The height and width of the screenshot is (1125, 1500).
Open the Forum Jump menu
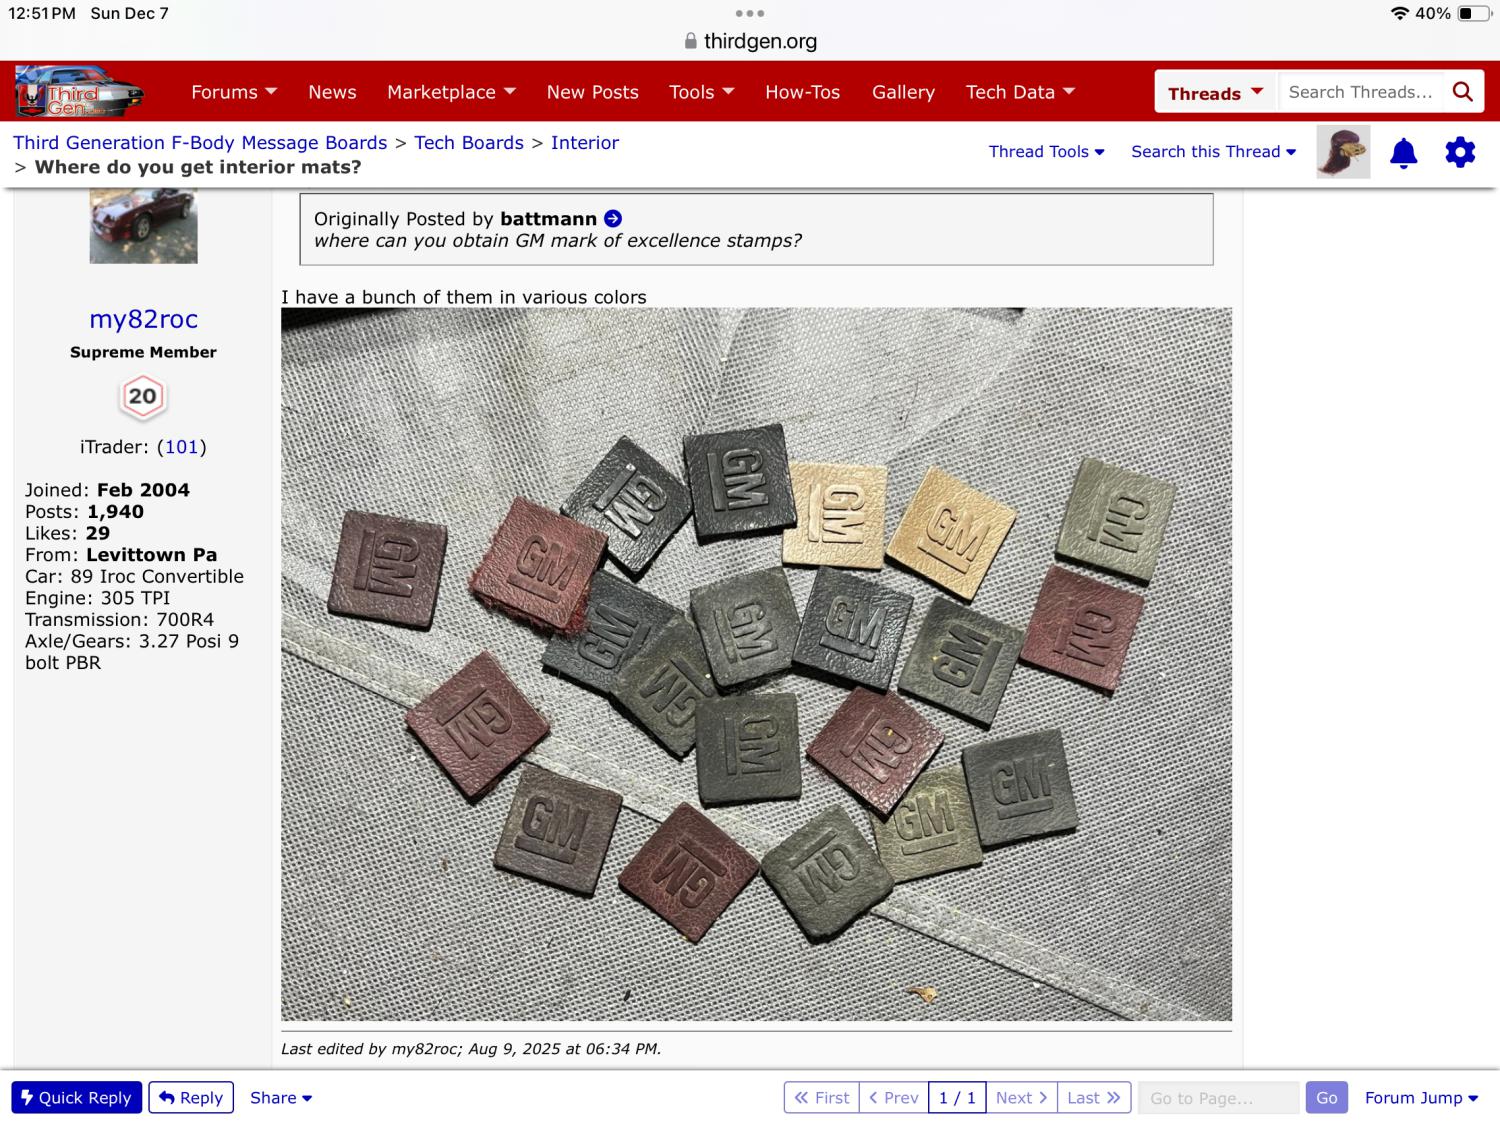coord(1420,1098)
